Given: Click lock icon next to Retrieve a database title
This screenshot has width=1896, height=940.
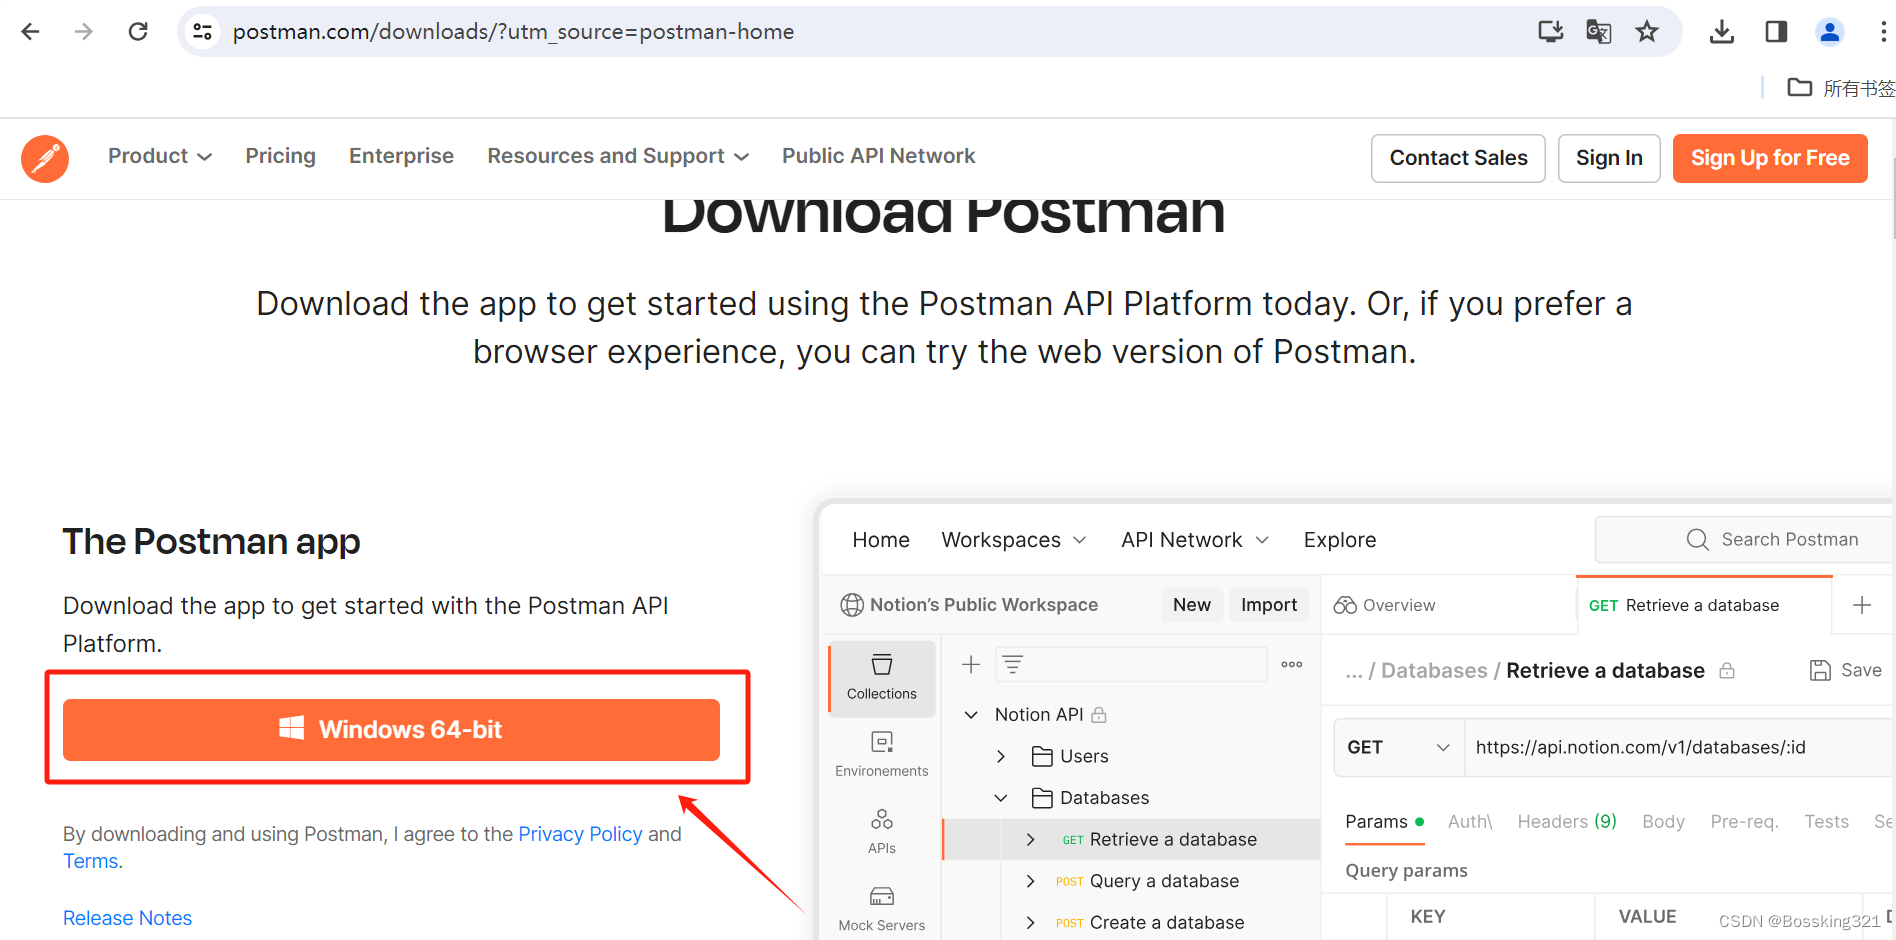Looking at the screenshot, I should click(1727, 671).
